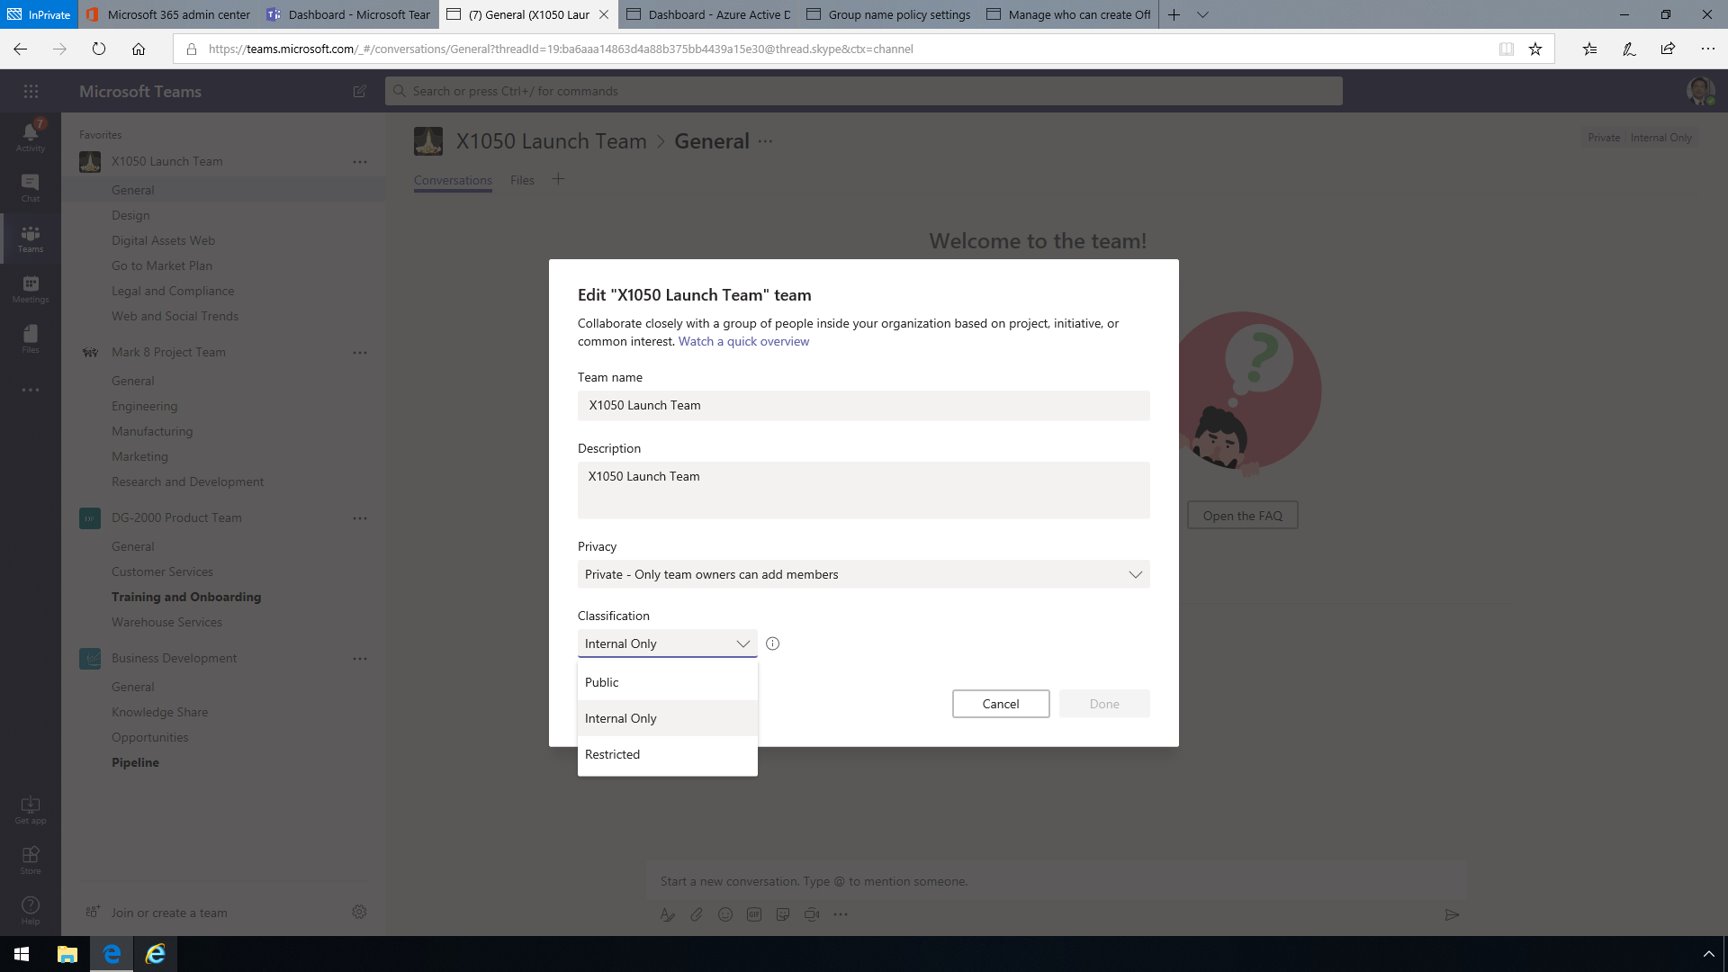Switch to the Chat section
This screenshot has height=972, width=1728.
[x=30, y=186]
